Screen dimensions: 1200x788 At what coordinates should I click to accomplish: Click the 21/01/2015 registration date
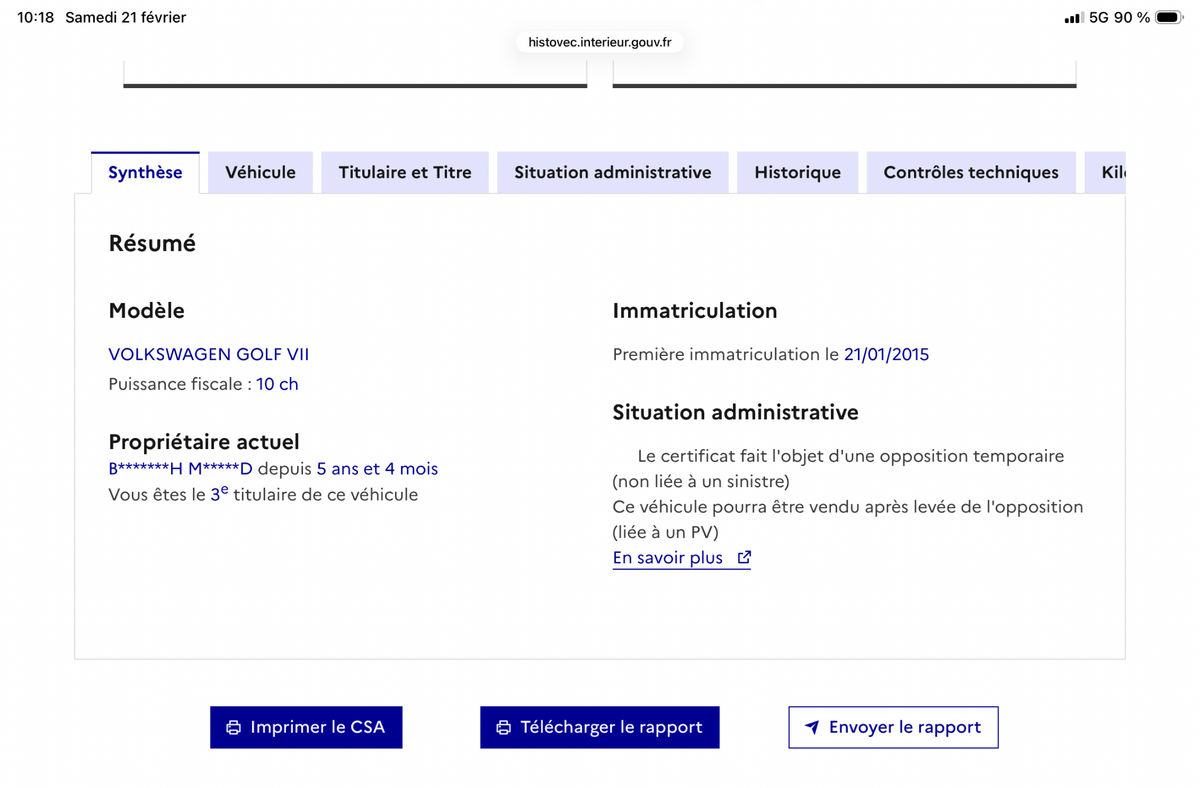886,354
